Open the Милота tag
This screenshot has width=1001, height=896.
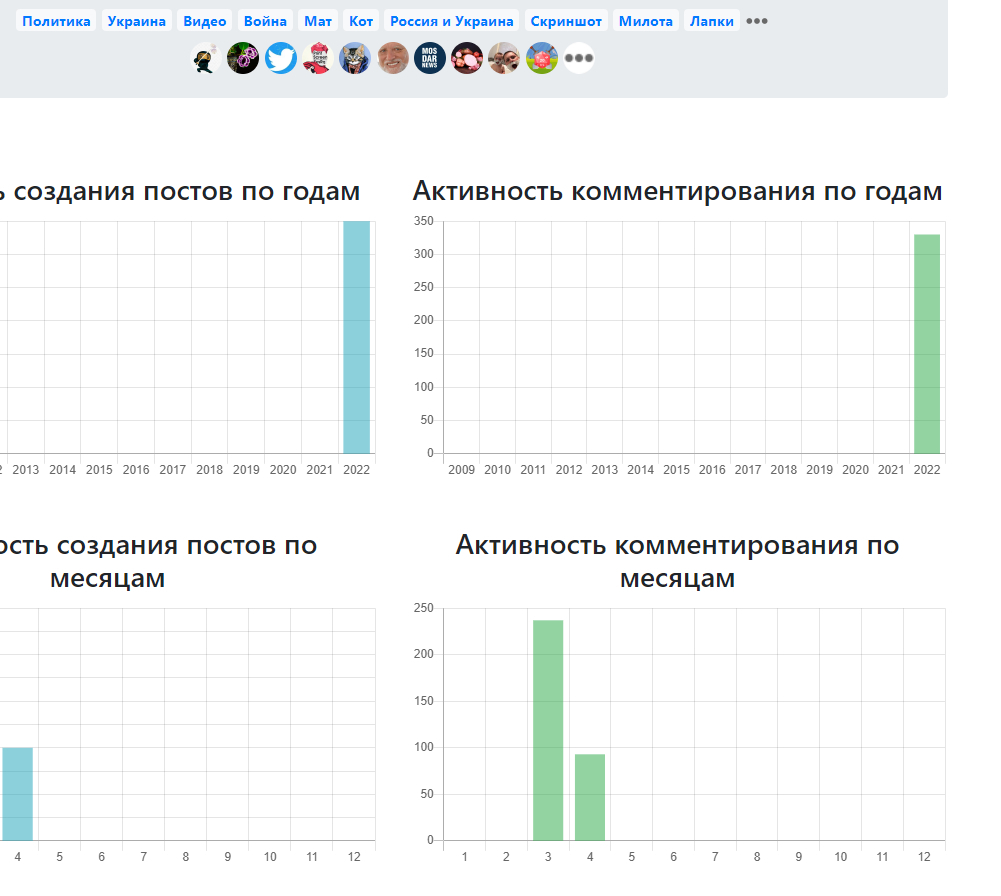645,21
